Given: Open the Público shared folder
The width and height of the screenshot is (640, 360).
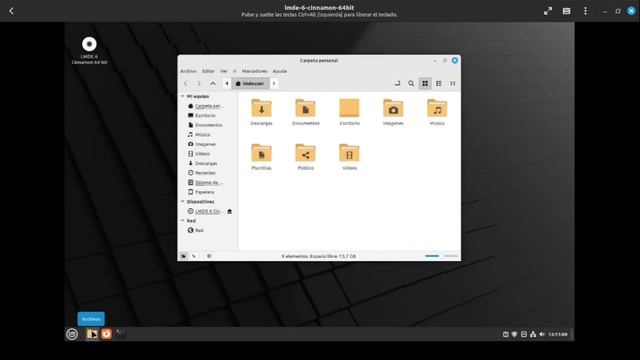Looking at the screenshot, I should coord(305,157).
